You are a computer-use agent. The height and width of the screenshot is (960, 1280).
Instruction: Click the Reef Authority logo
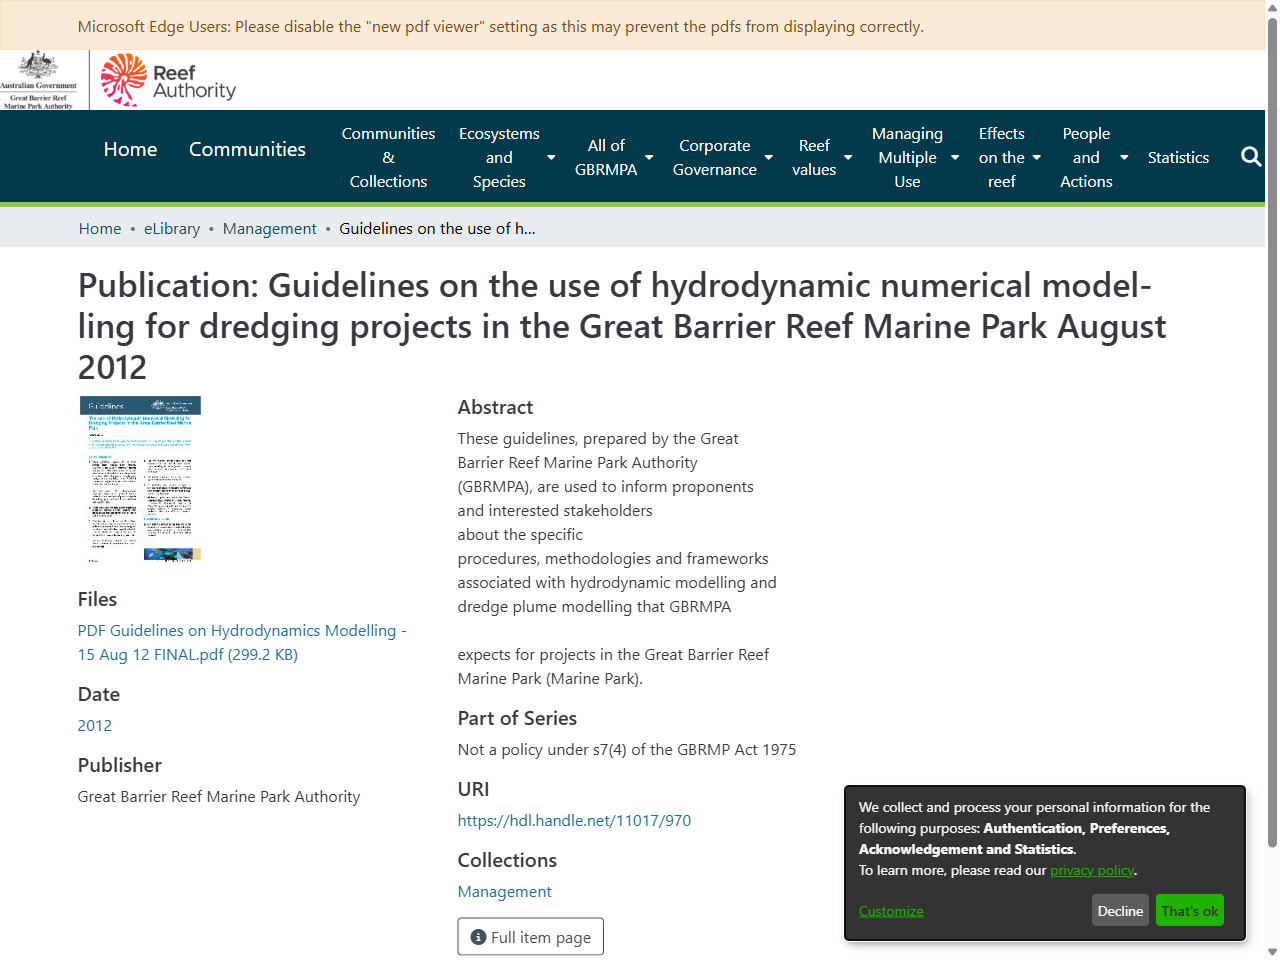coord(167,80)
